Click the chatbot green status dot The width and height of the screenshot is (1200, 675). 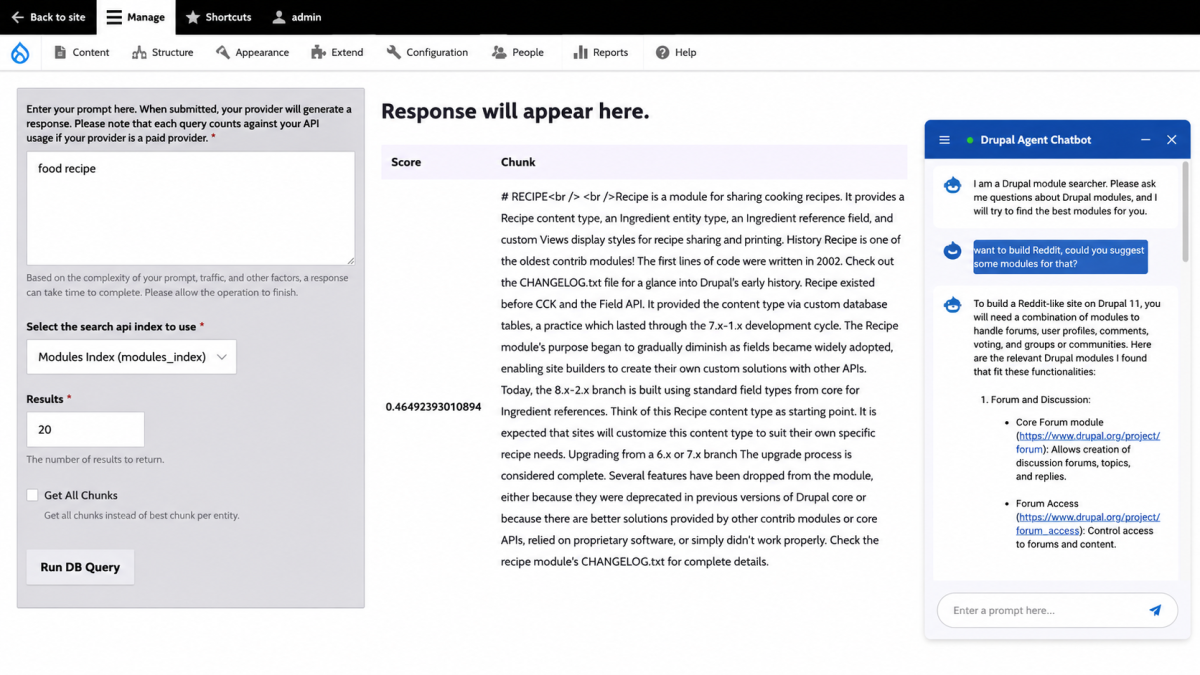coord(970,140)
